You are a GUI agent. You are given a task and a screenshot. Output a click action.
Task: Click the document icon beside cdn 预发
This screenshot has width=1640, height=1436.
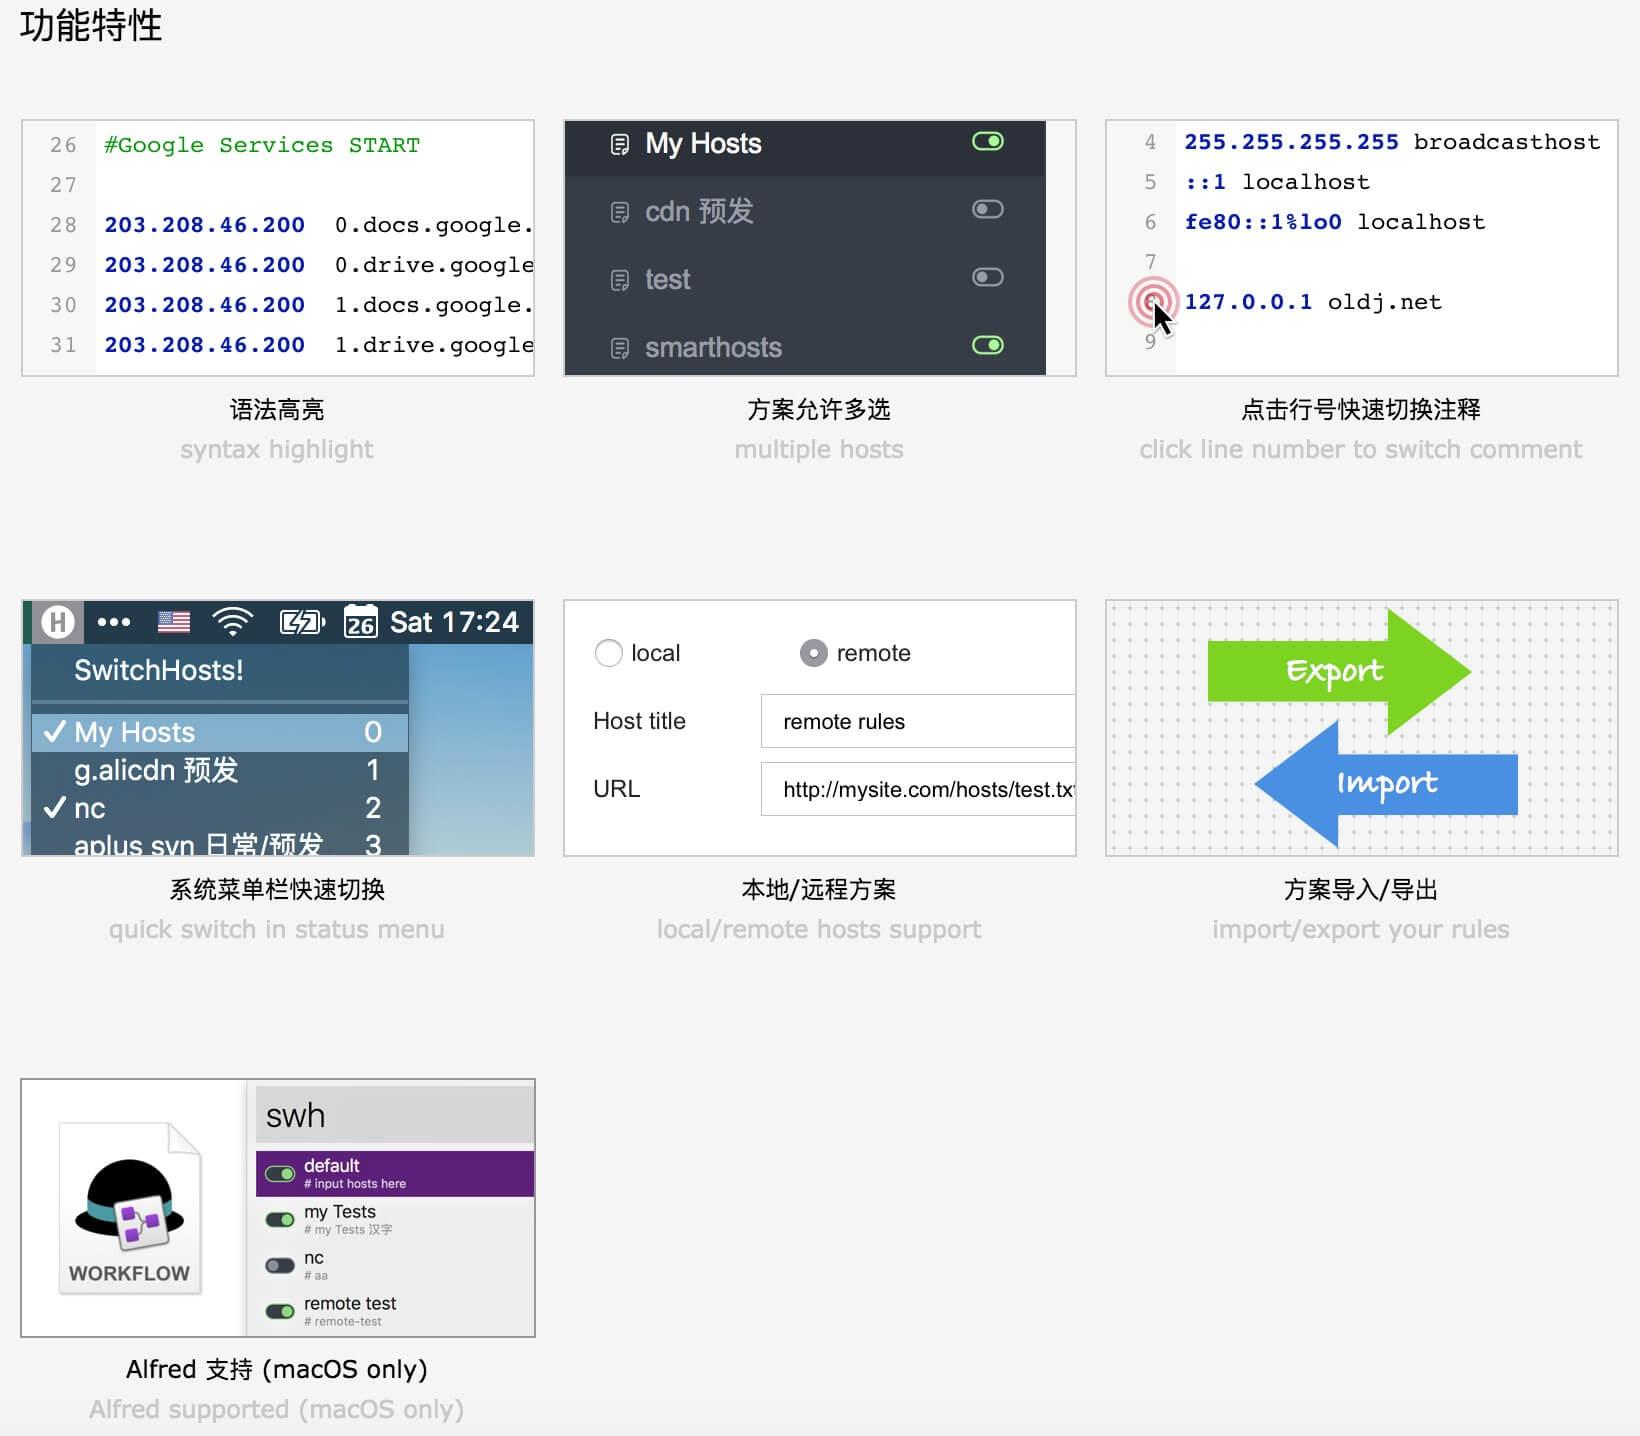pyautogui.click(x=620, y=213)
